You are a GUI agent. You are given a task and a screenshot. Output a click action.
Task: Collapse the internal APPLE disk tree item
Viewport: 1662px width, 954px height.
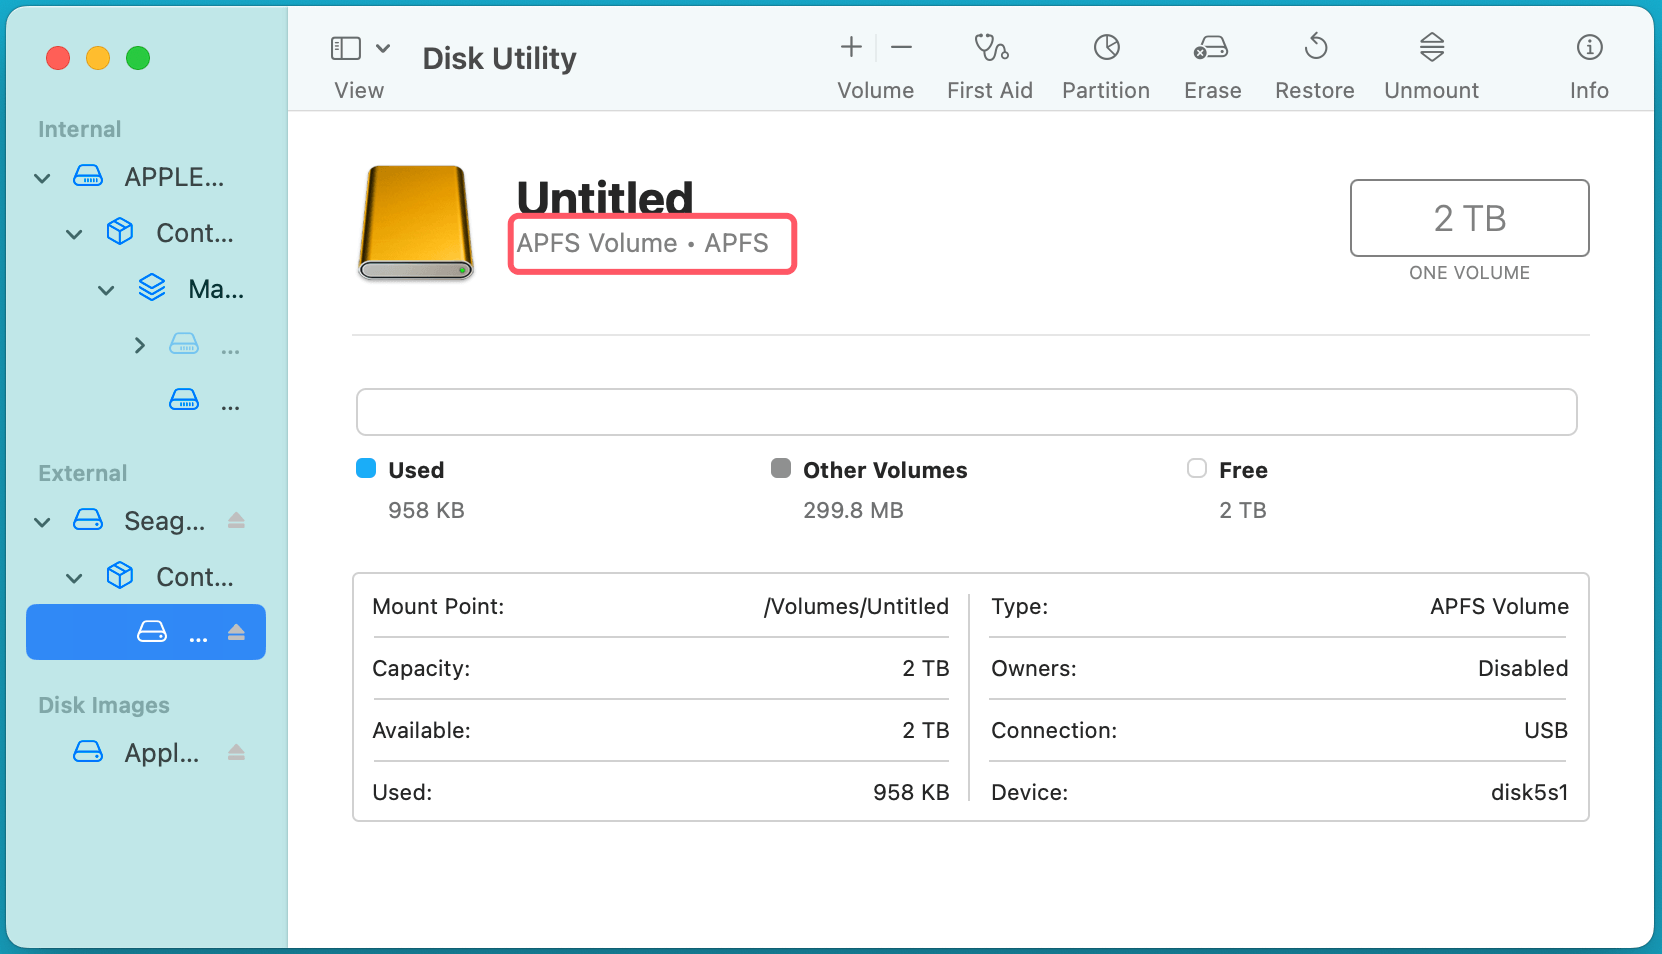click(x=42, y=177)
